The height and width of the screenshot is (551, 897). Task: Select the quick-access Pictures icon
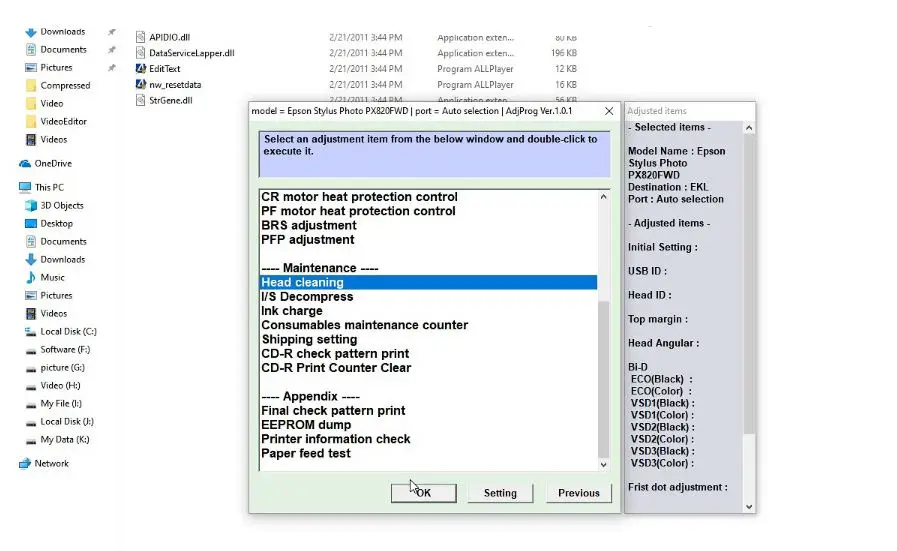pyautogui.click(x=31, y=68)
